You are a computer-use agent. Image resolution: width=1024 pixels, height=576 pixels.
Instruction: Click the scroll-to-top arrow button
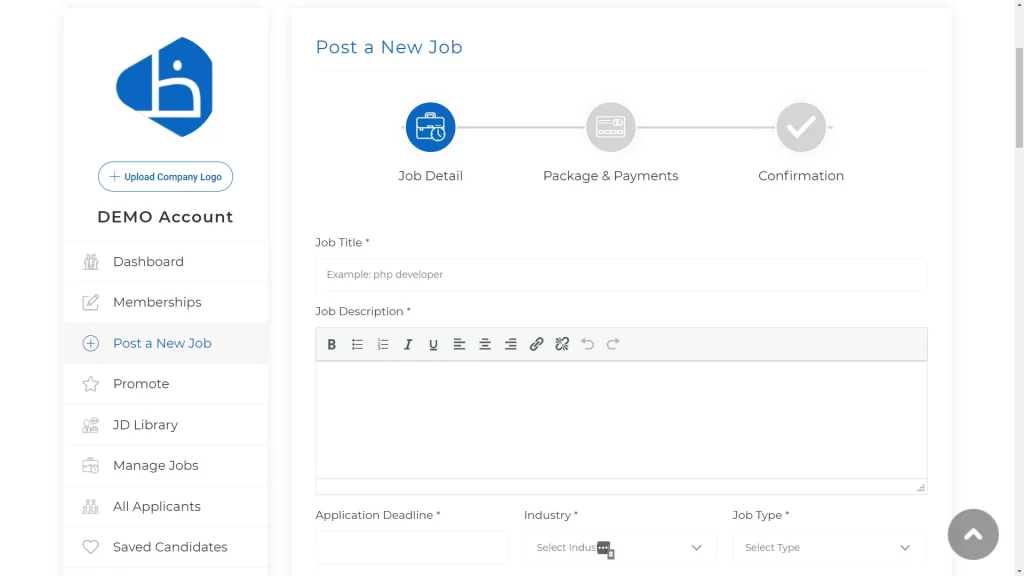point(973,534)
